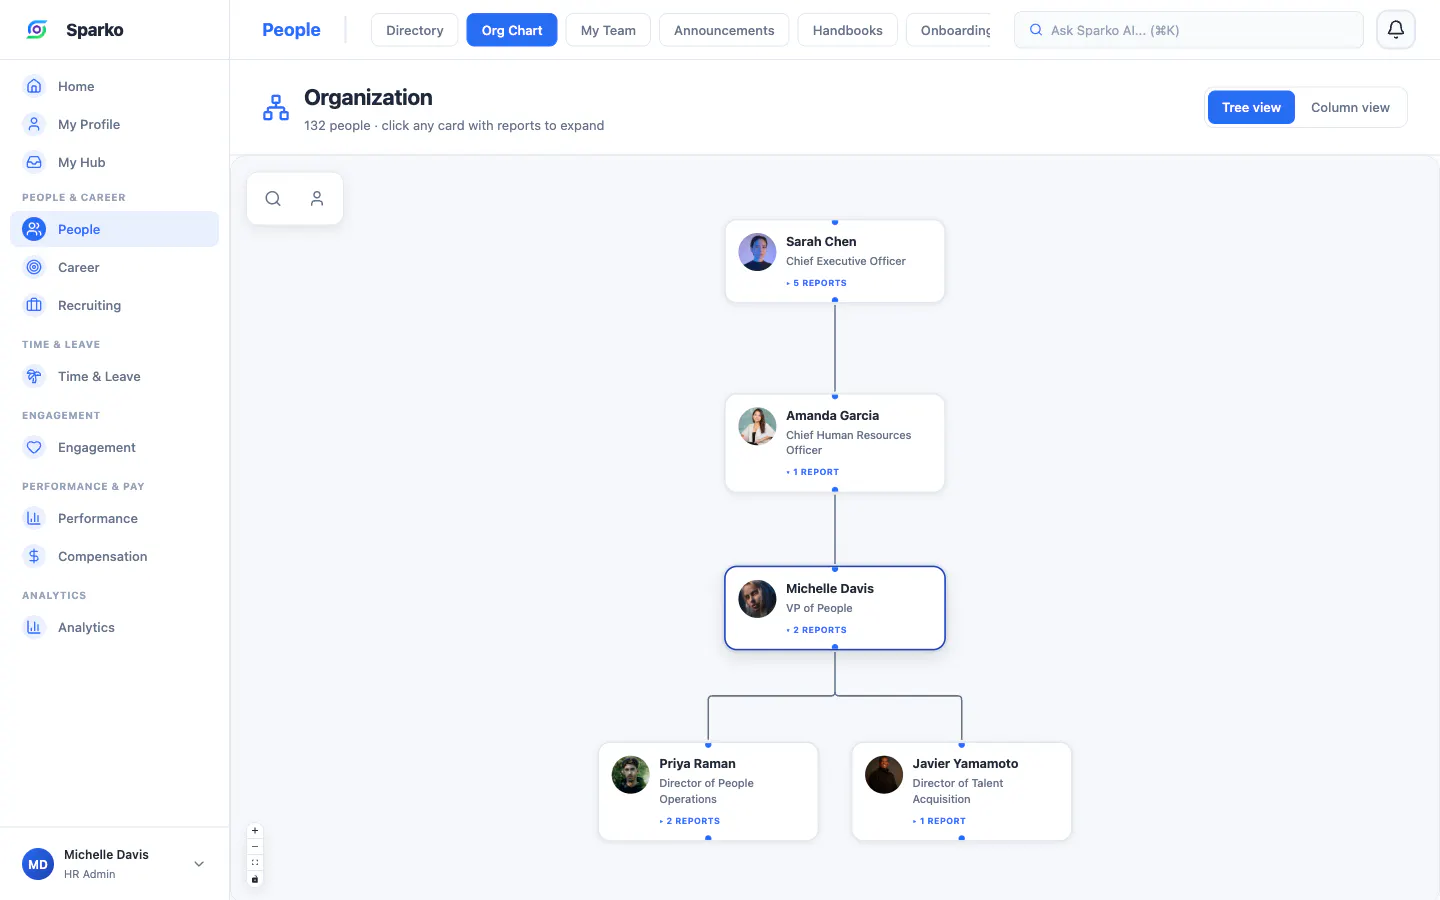This screenshot has width=1440, height=900.
Task: Open the Announcements tab
Action: click(x=724, y=30)
